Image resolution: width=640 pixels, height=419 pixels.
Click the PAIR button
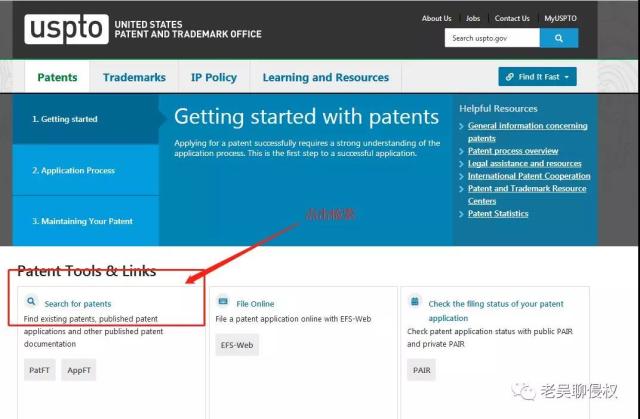click(422, 370)
